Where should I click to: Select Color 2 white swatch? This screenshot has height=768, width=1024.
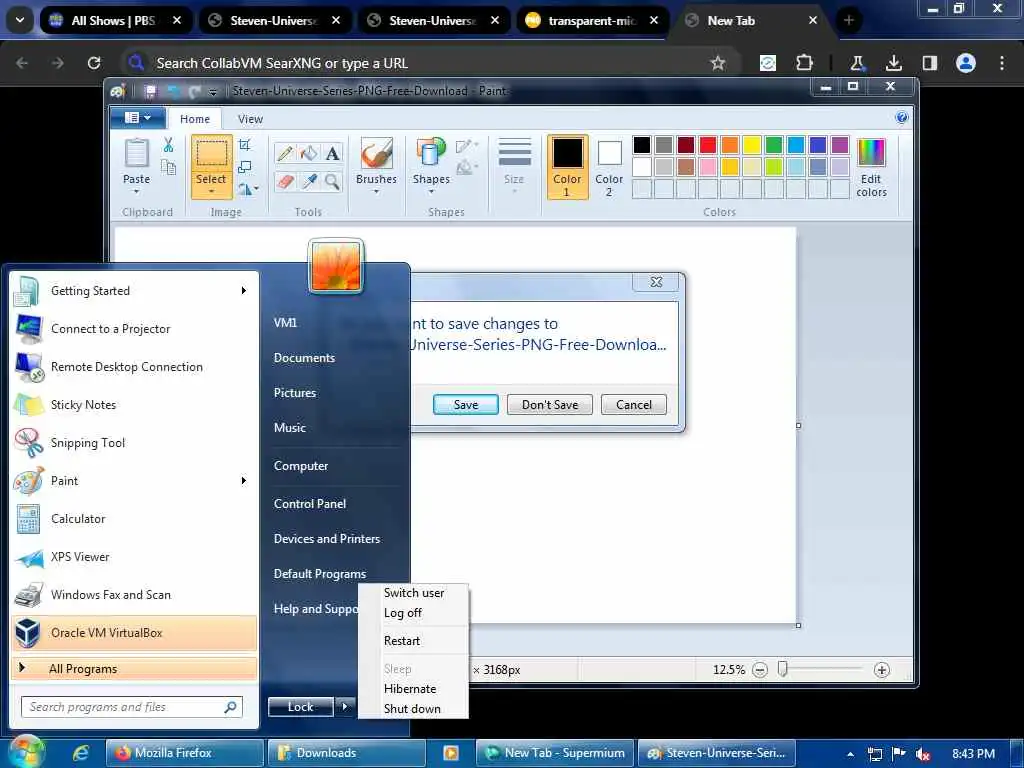pos(609,167)
